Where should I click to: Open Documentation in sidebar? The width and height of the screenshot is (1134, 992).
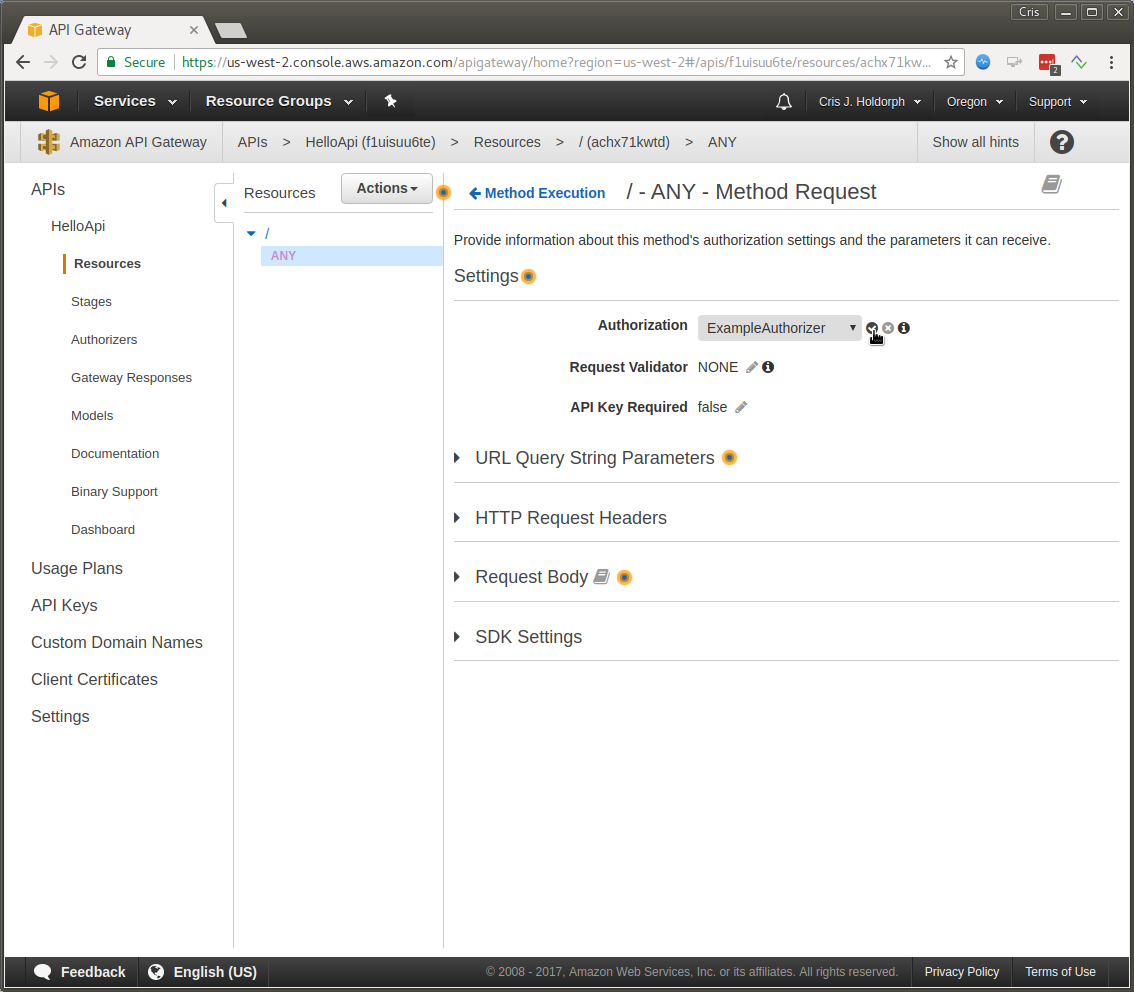pos(115,453)
